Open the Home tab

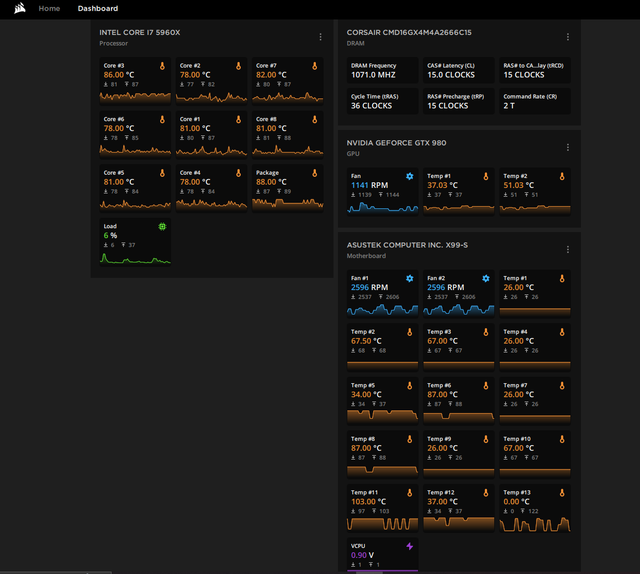49,9
